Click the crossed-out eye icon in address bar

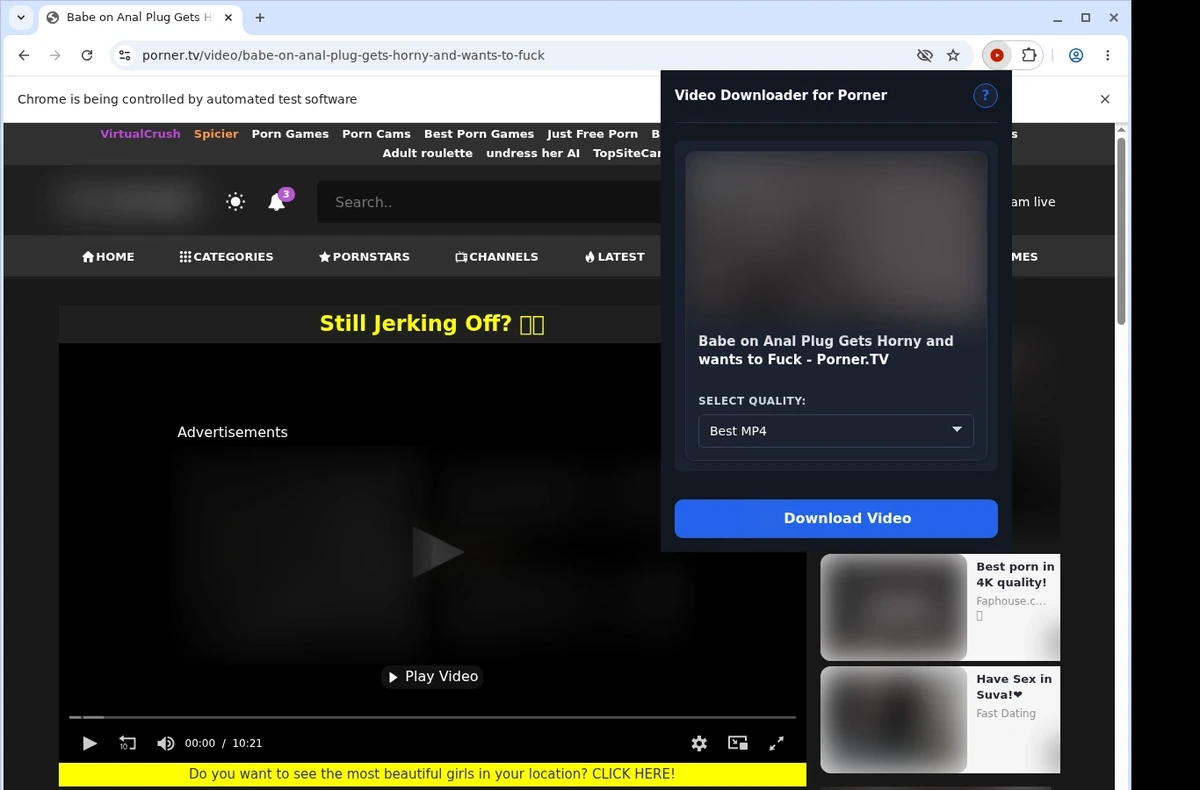925,55
